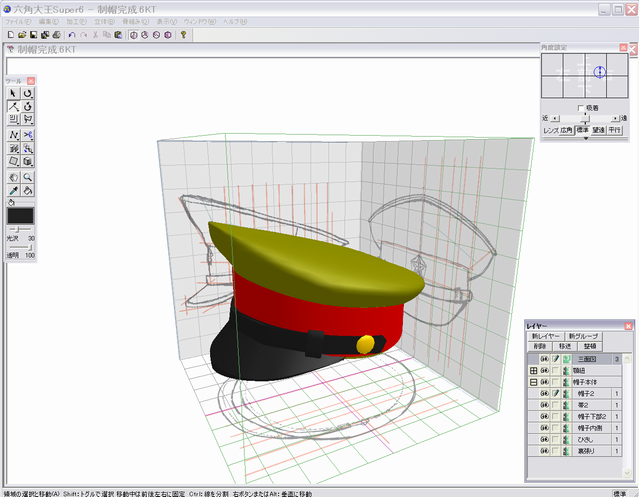Activate the hand pan tool
This screenshot has height=497, width=639.
[14, 175]
